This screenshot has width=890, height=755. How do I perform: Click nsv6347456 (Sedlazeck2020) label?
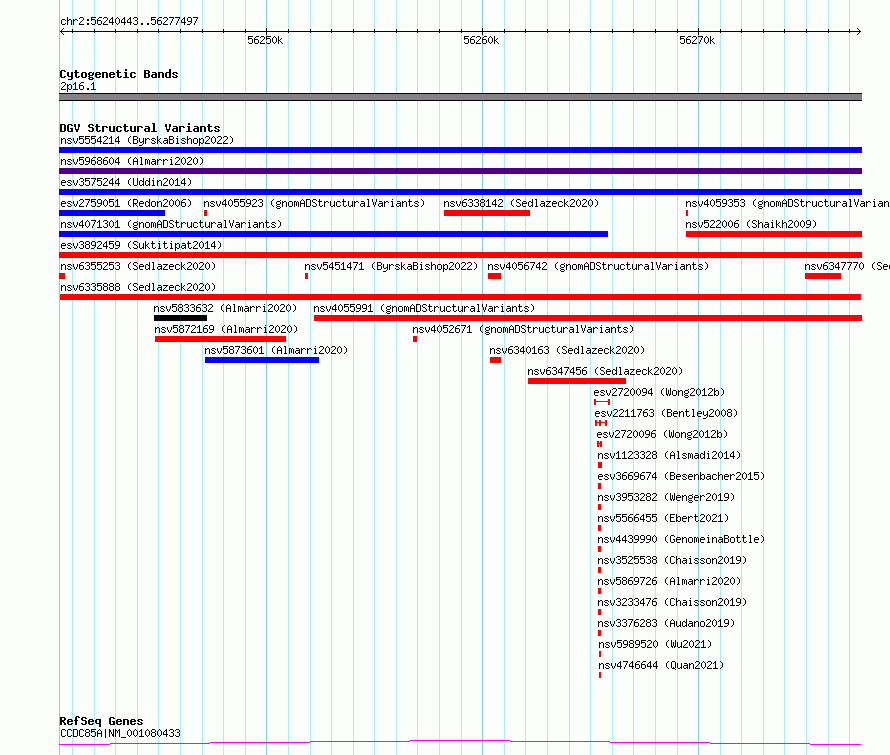click(605, 371)
